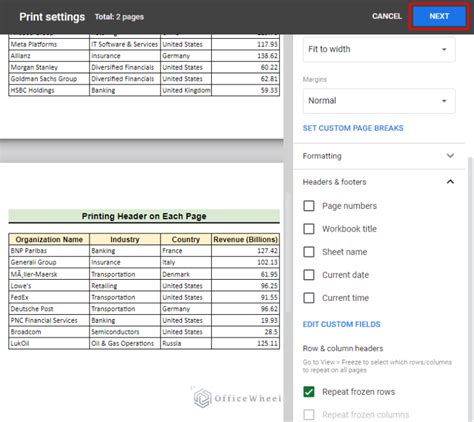Click the settings panel vertical scrollbar

coord(471,287)
